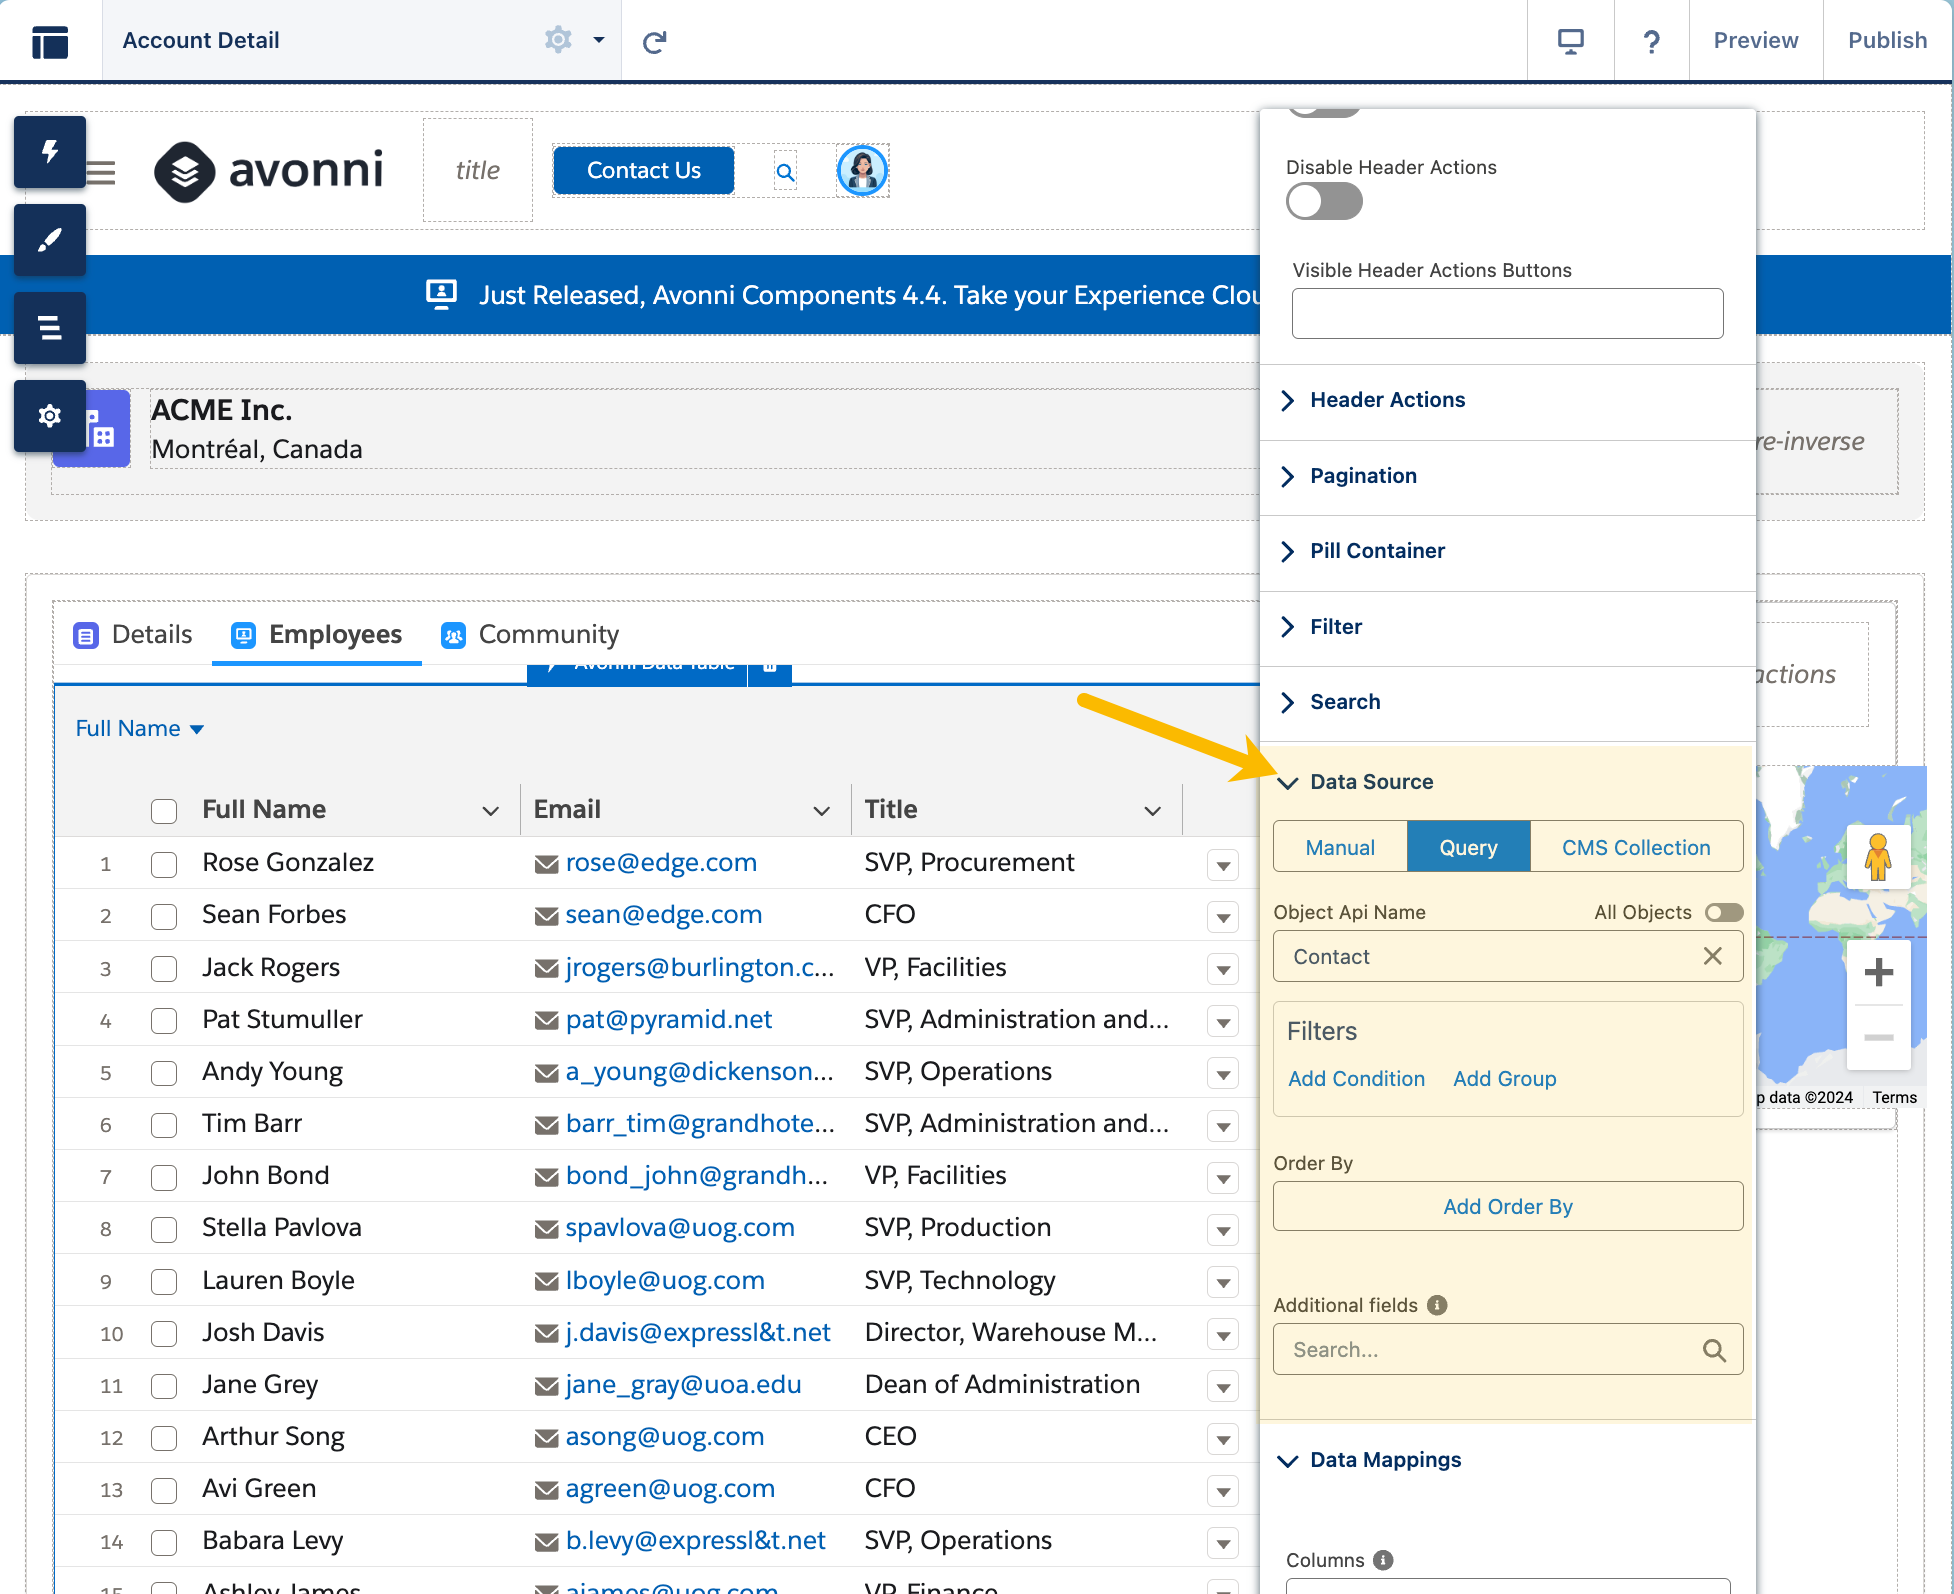This screenshot has height=1594, width=1954.
Task: Select the CMS Collection source tab
Action: click(x=1635, y=847)
